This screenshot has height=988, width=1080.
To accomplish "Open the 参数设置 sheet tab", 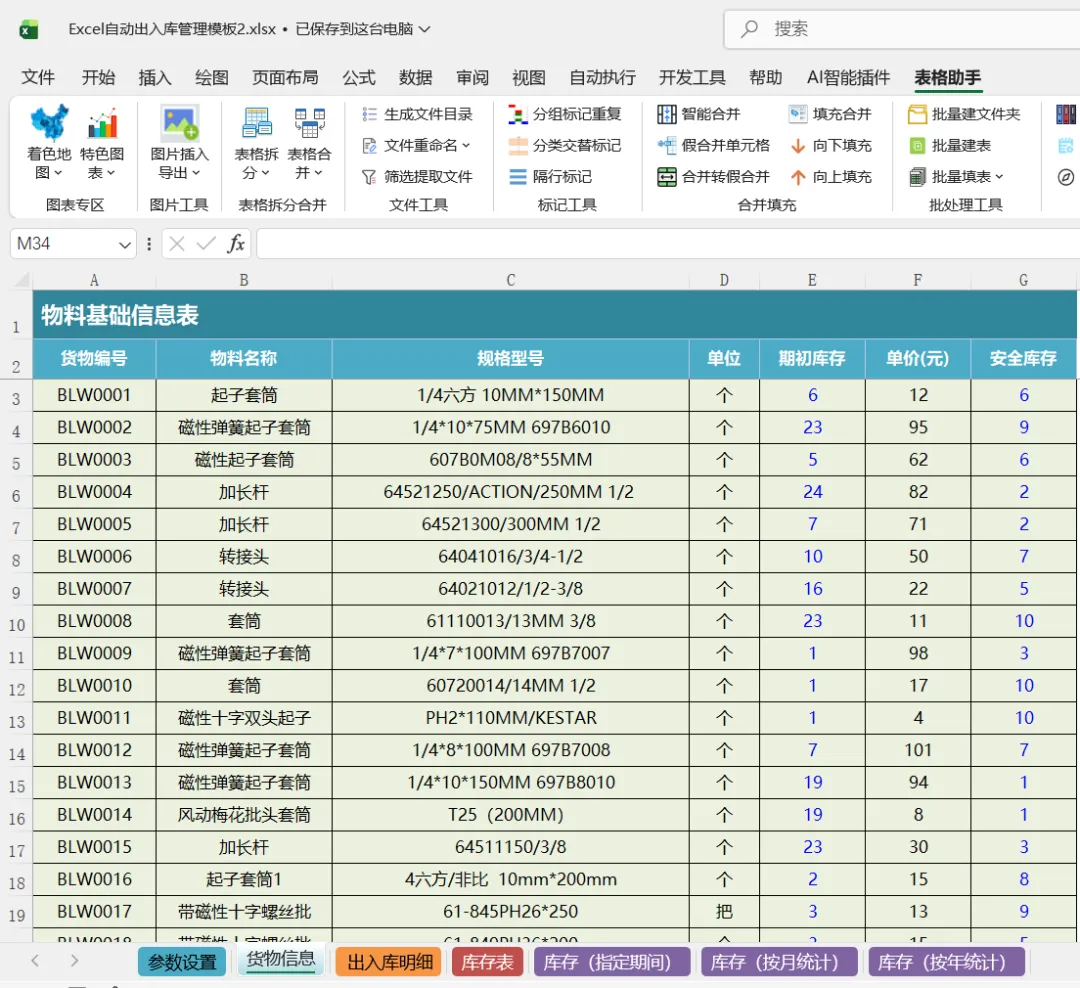I will click(182, 962).
